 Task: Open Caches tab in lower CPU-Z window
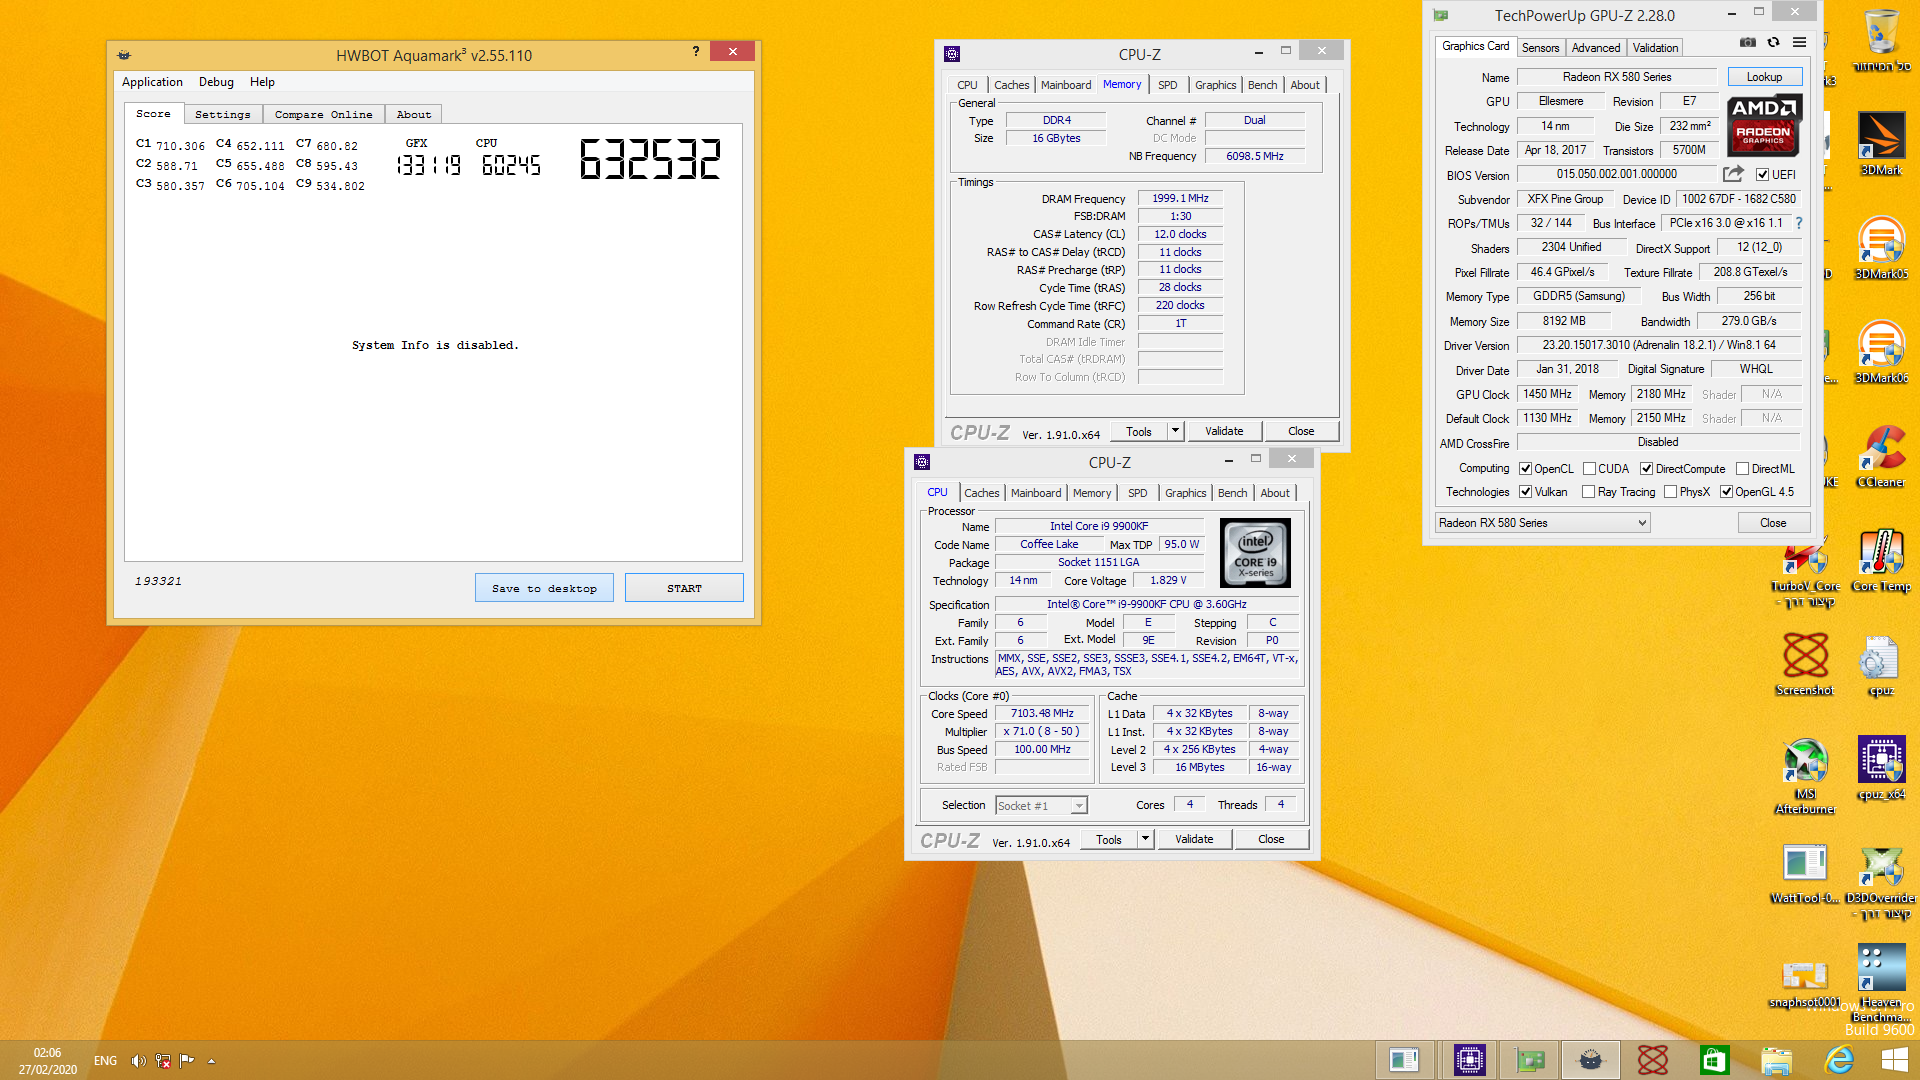(x=981, y=493)
